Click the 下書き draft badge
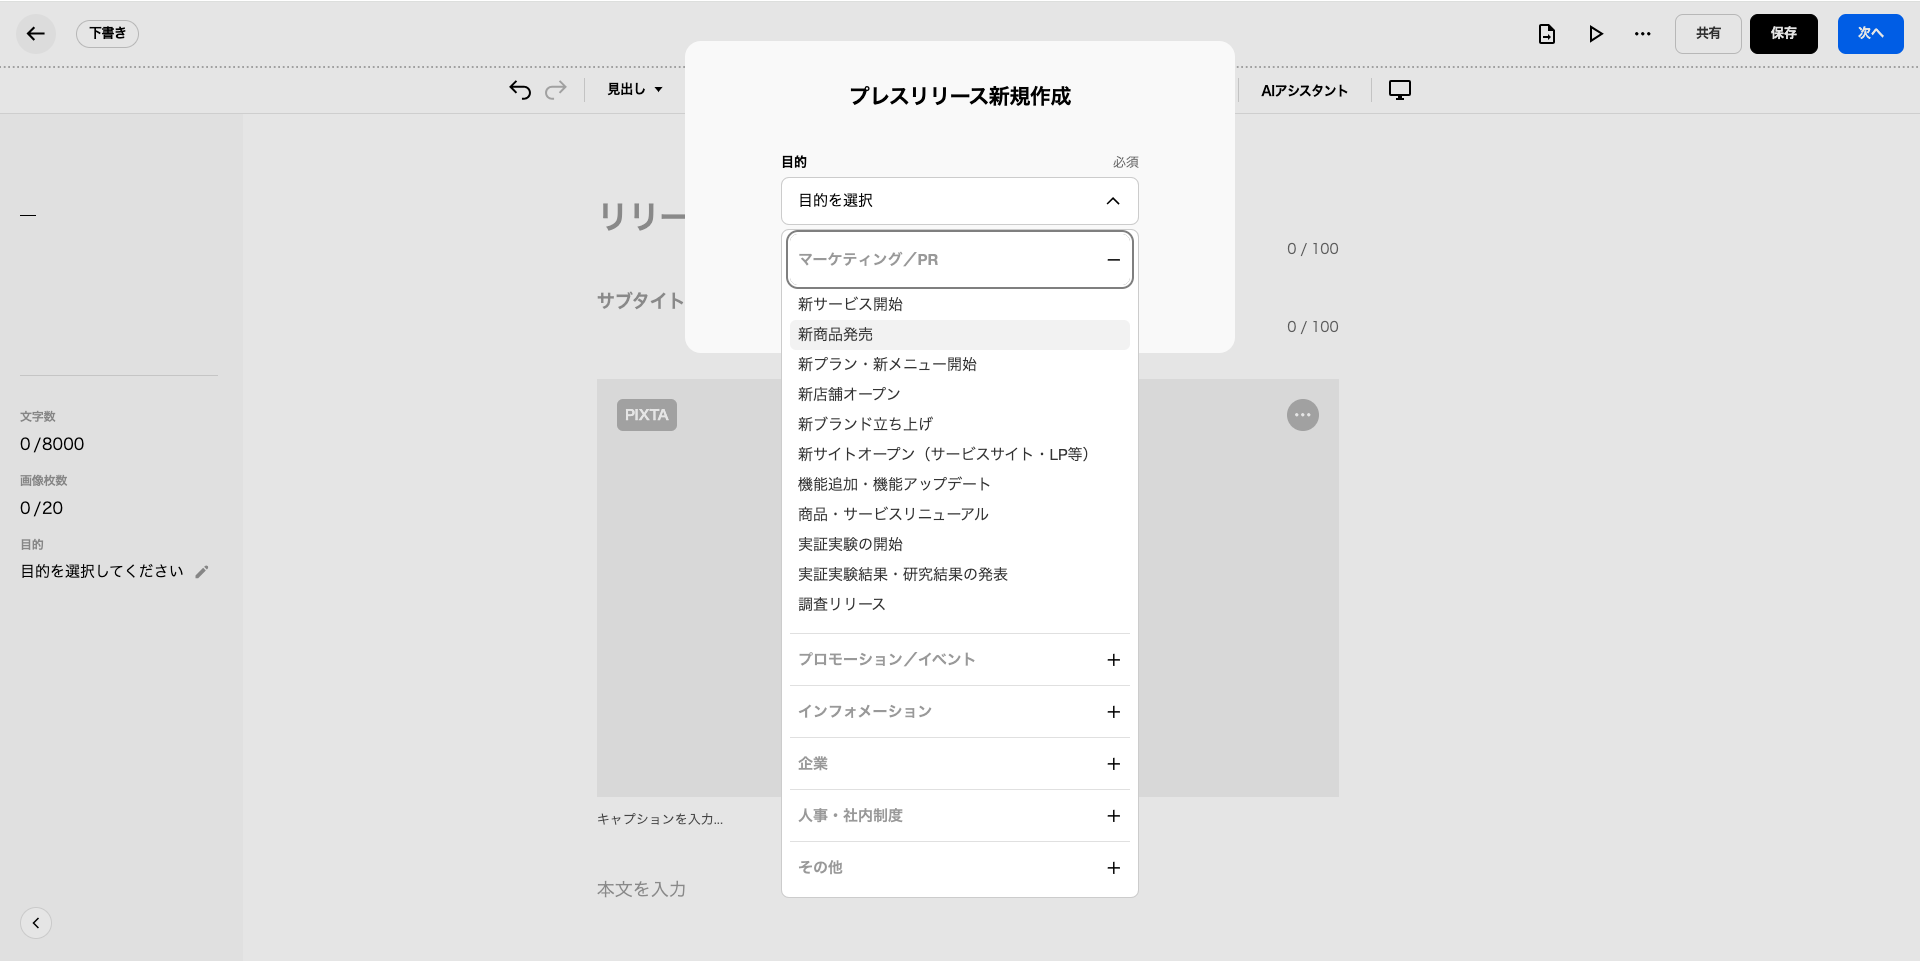This screenshot has height=961, width=1920. click(x=107, y=34)
